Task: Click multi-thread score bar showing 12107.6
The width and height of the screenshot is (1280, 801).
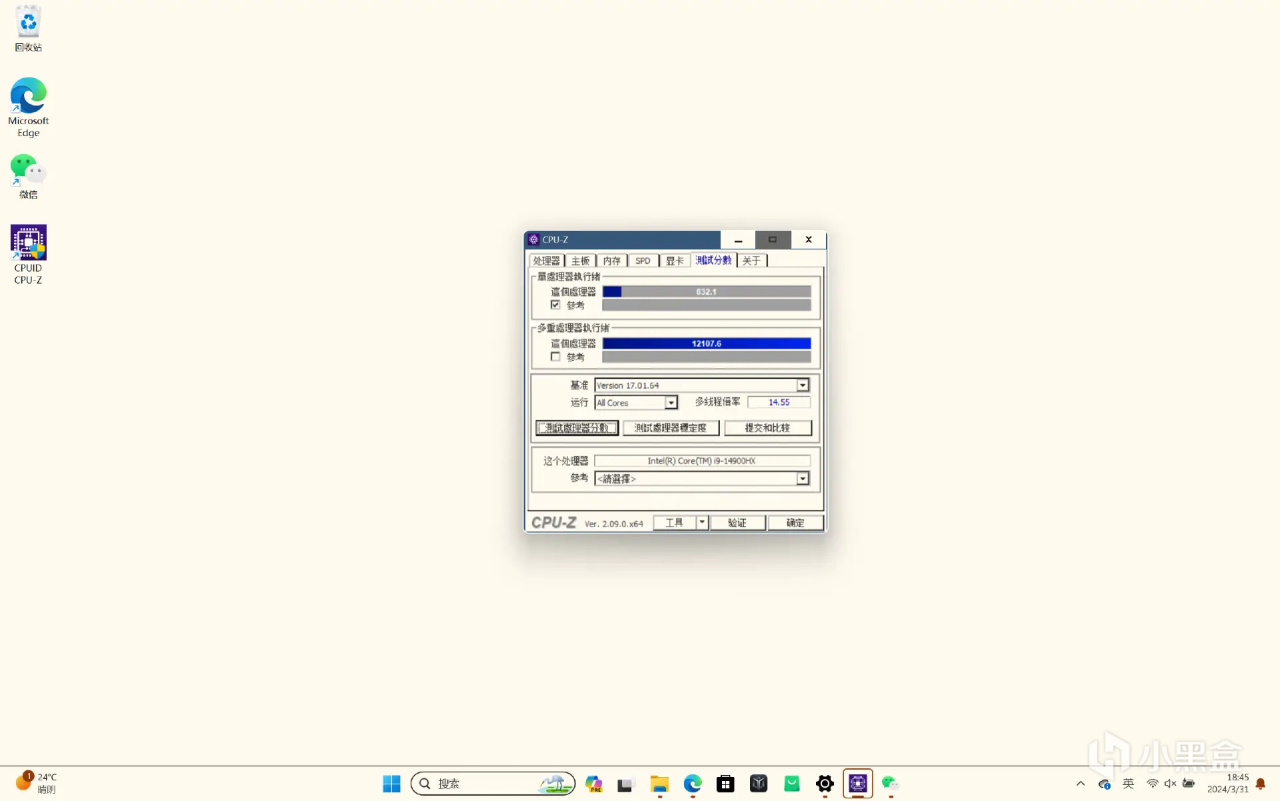Action: (x=707, y=344)
